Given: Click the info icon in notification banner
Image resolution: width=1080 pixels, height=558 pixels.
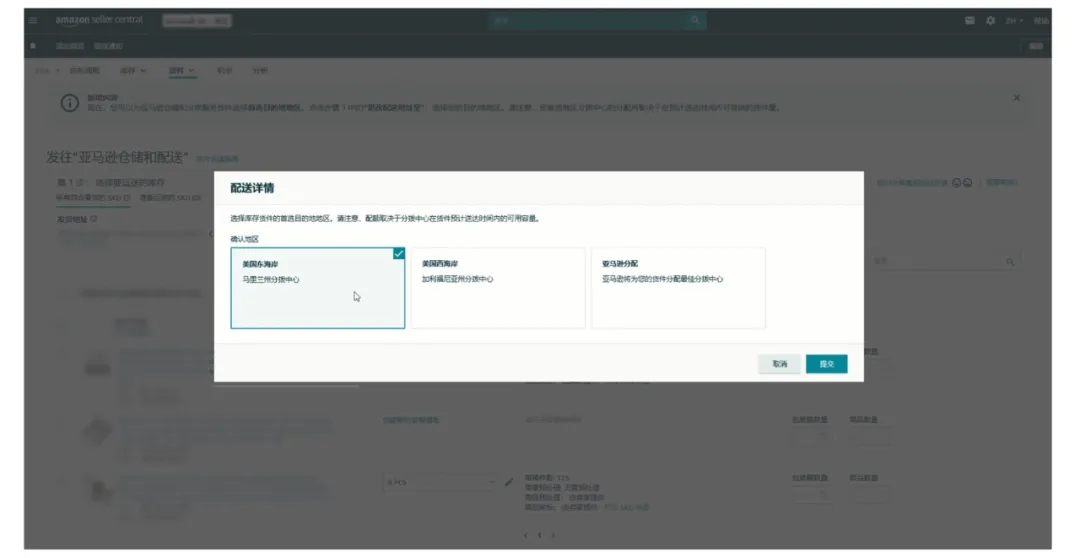Looking at the screenshot, I should point(70,103).
